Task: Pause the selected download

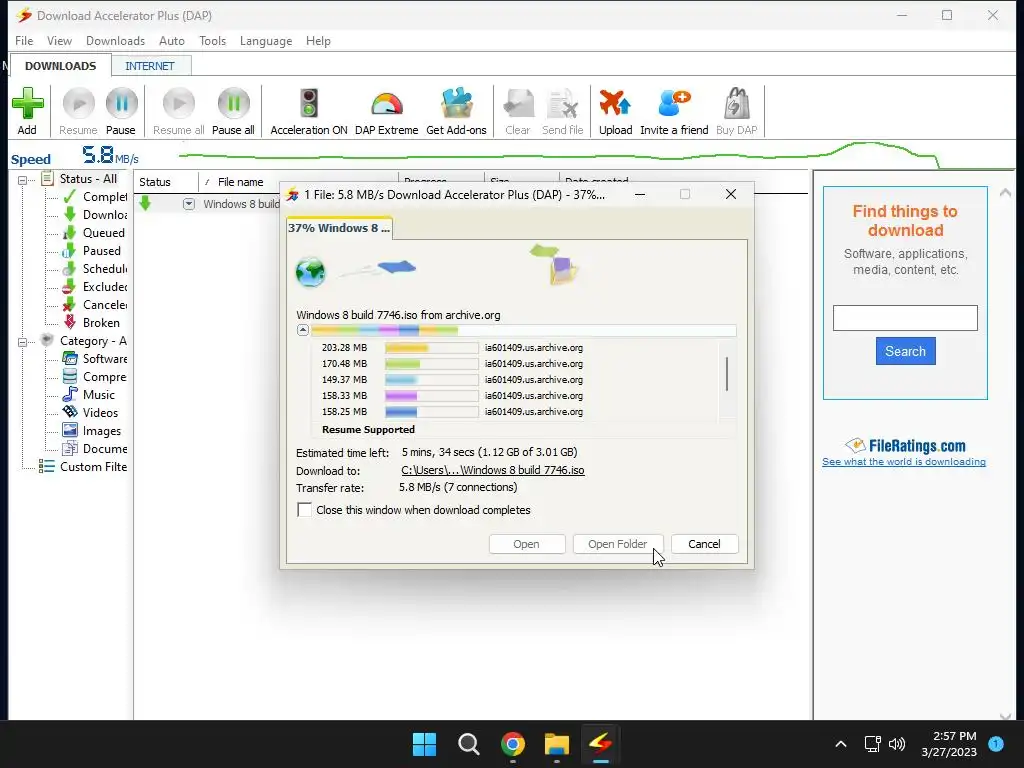Action: click(x=121, y=111)
